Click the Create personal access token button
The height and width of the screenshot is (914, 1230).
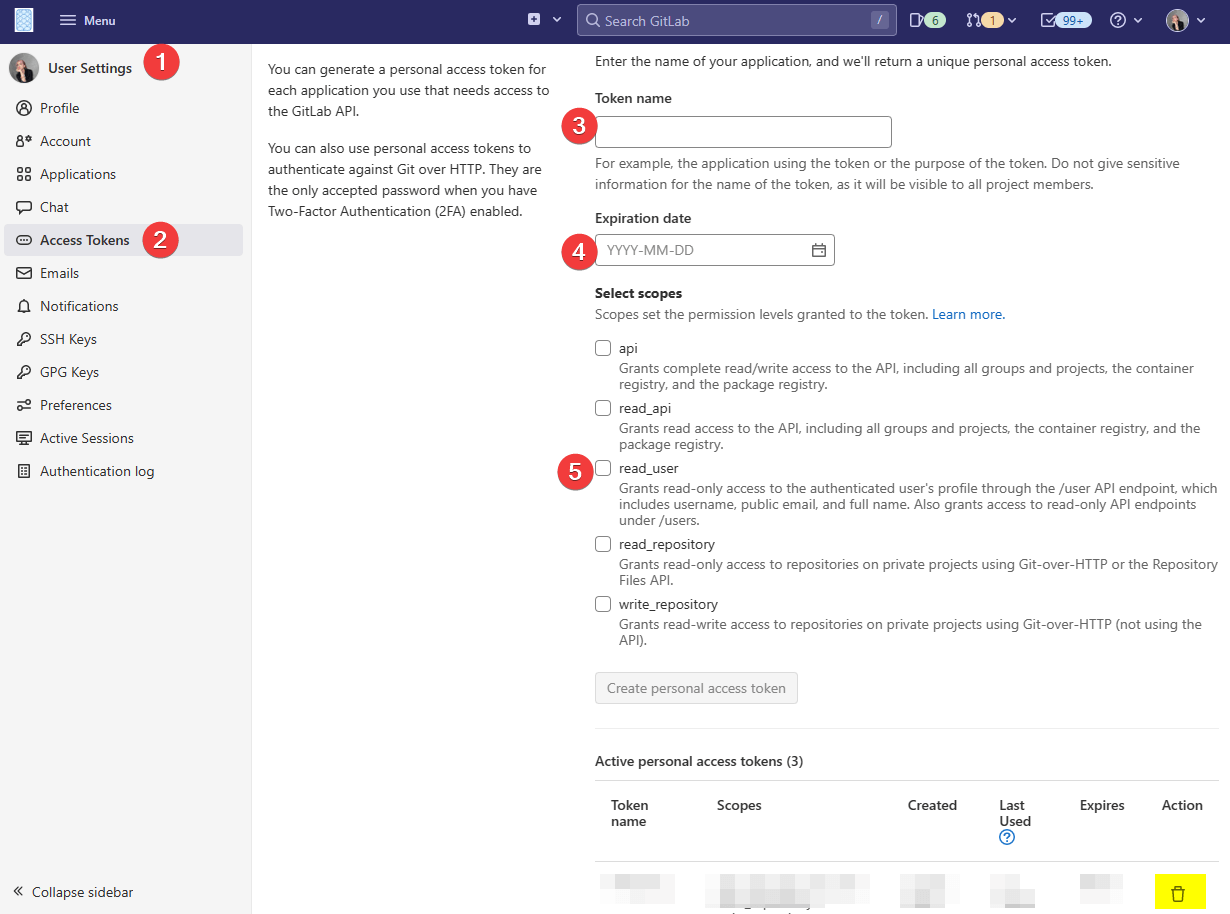[x=696, y=687]
